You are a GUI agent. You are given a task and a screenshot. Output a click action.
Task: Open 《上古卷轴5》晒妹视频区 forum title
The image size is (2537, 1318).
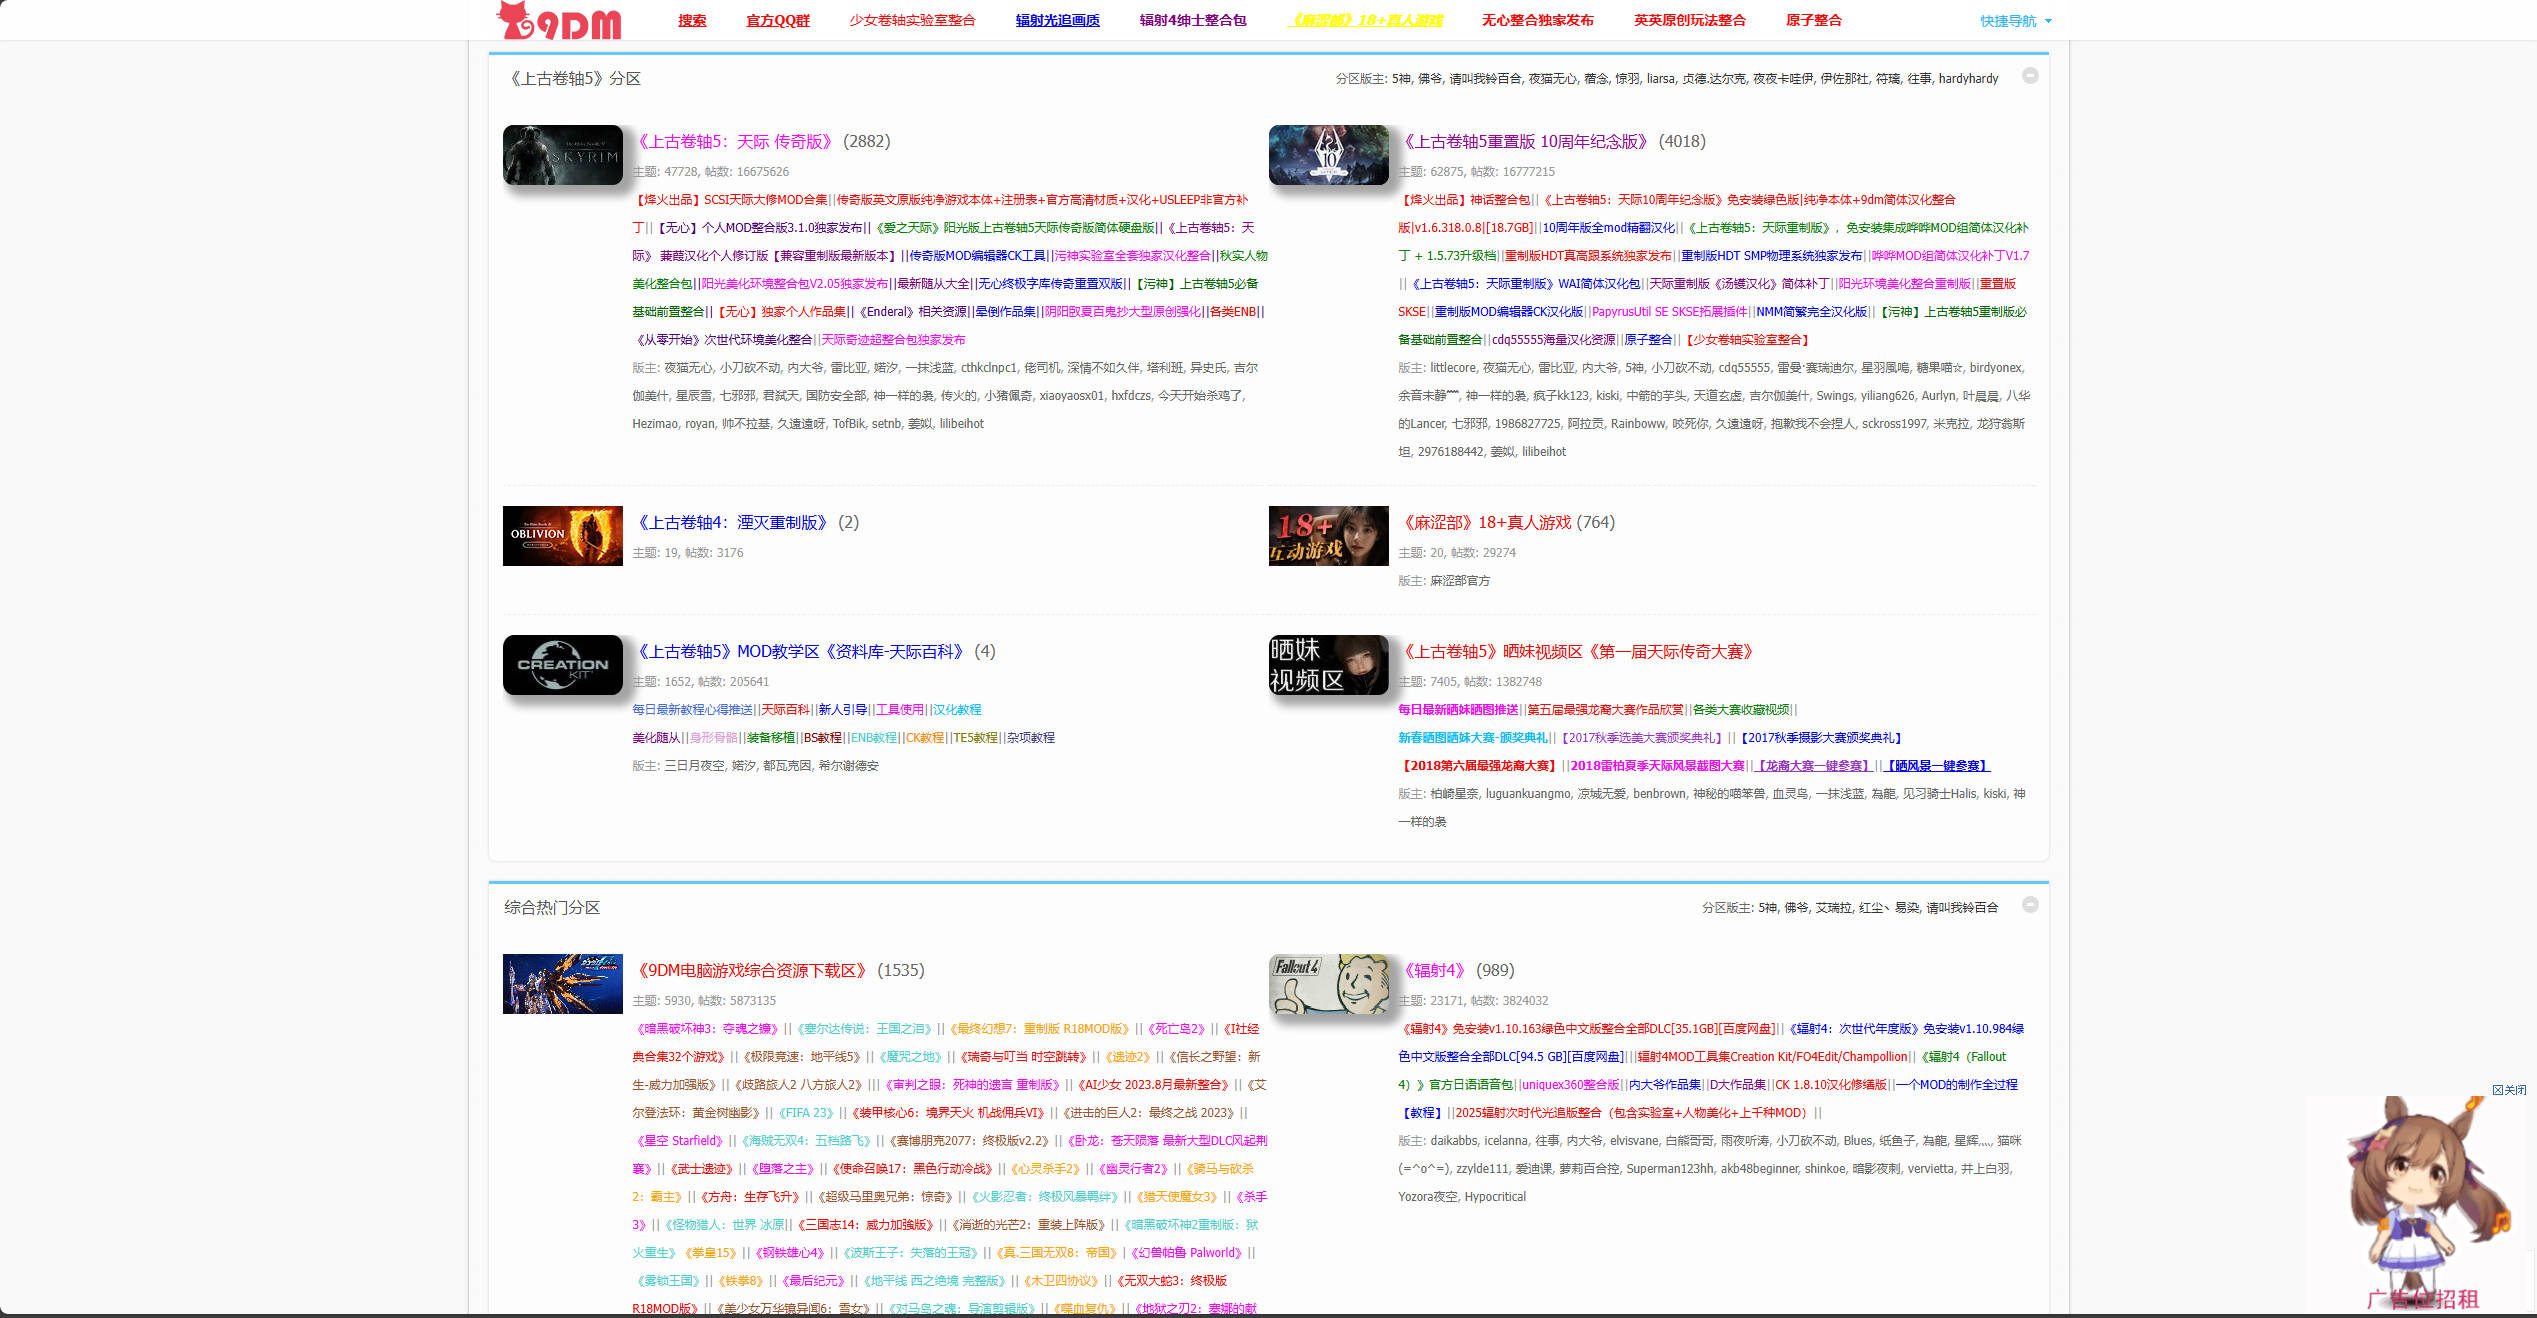coord(1578,652)
